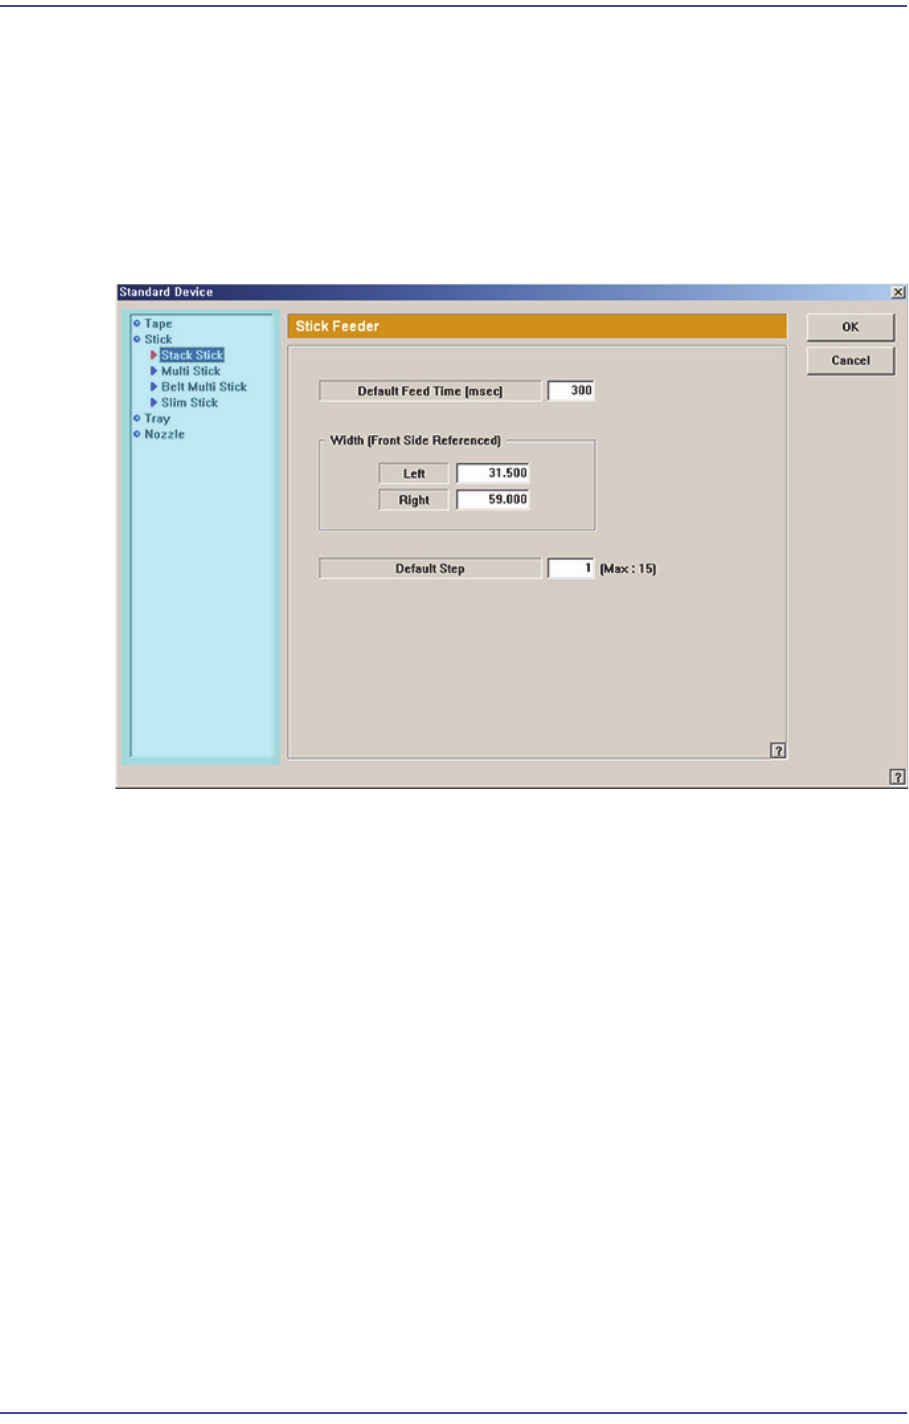Click the blue arrow beside Belt Multi Stick

pos(154,387)
